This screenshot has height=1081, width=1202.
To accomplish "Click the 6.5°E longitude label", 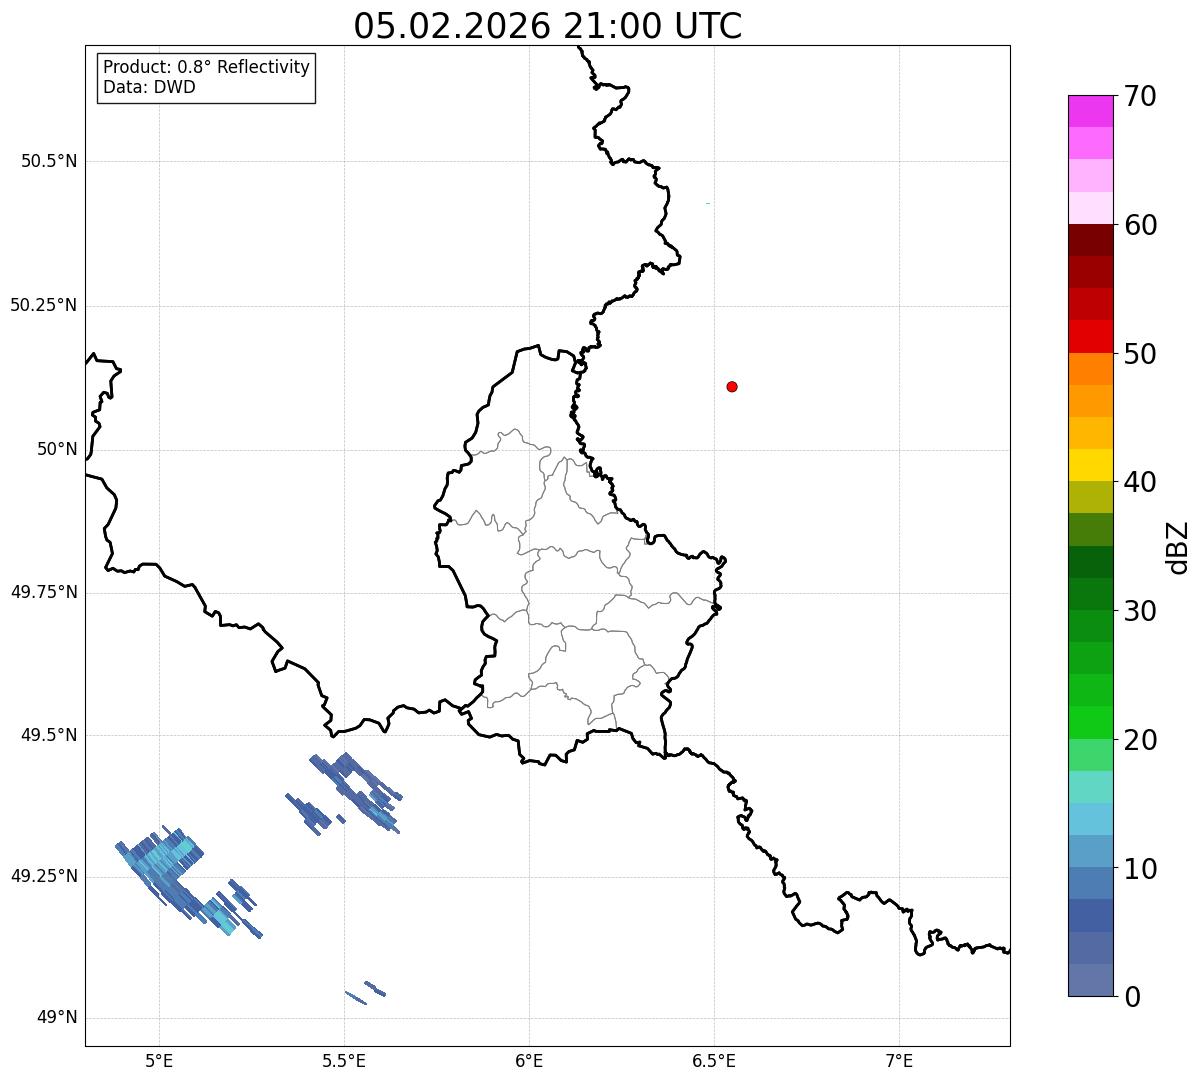I will 714,1060.
